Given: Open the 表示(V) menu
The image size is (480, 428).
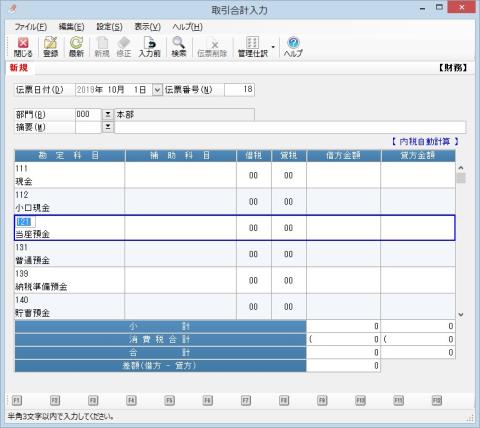Looking at the screenshot, I should (x=147, y=27).
